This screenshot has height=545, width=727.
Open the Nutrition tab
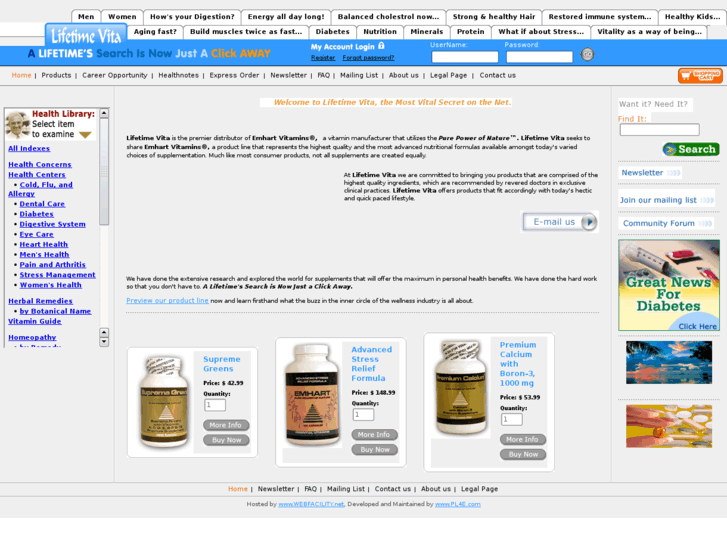pyautogui.click(x=380, y=32)
